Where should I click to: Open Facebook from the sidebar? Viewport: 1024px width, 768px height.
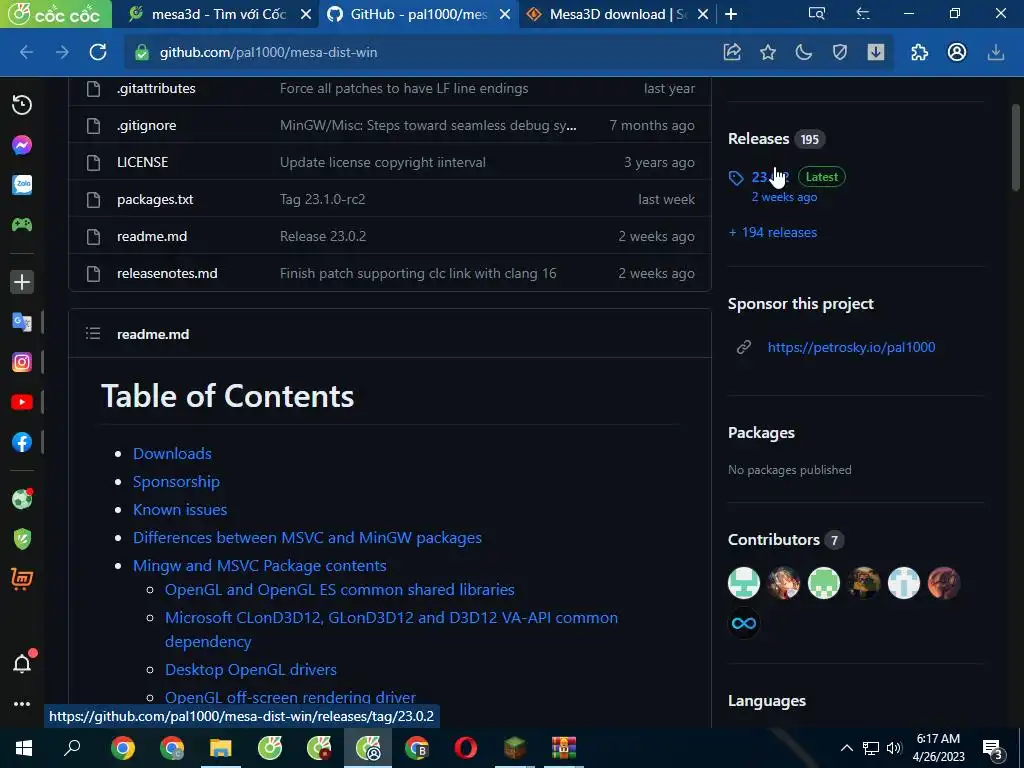22,442
